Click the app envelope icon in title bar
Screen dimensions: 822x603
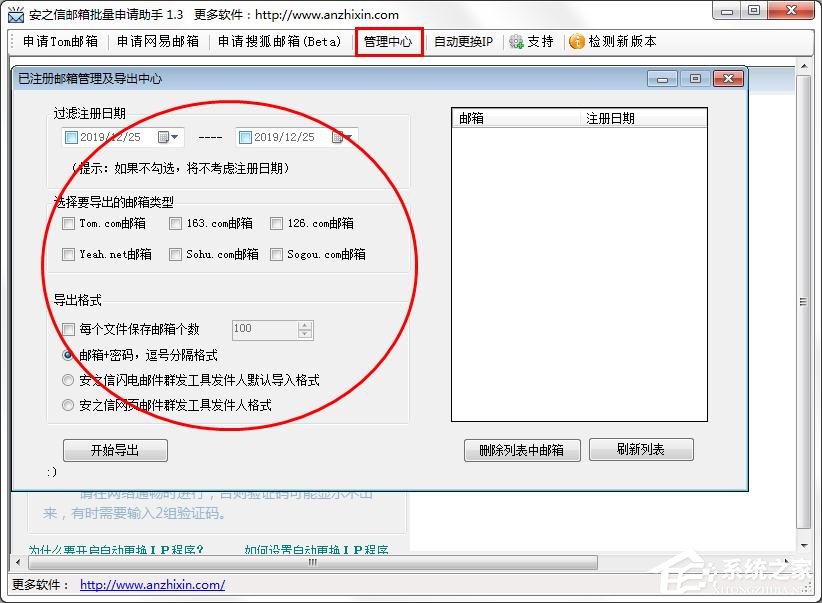click(x=16, y=15)
